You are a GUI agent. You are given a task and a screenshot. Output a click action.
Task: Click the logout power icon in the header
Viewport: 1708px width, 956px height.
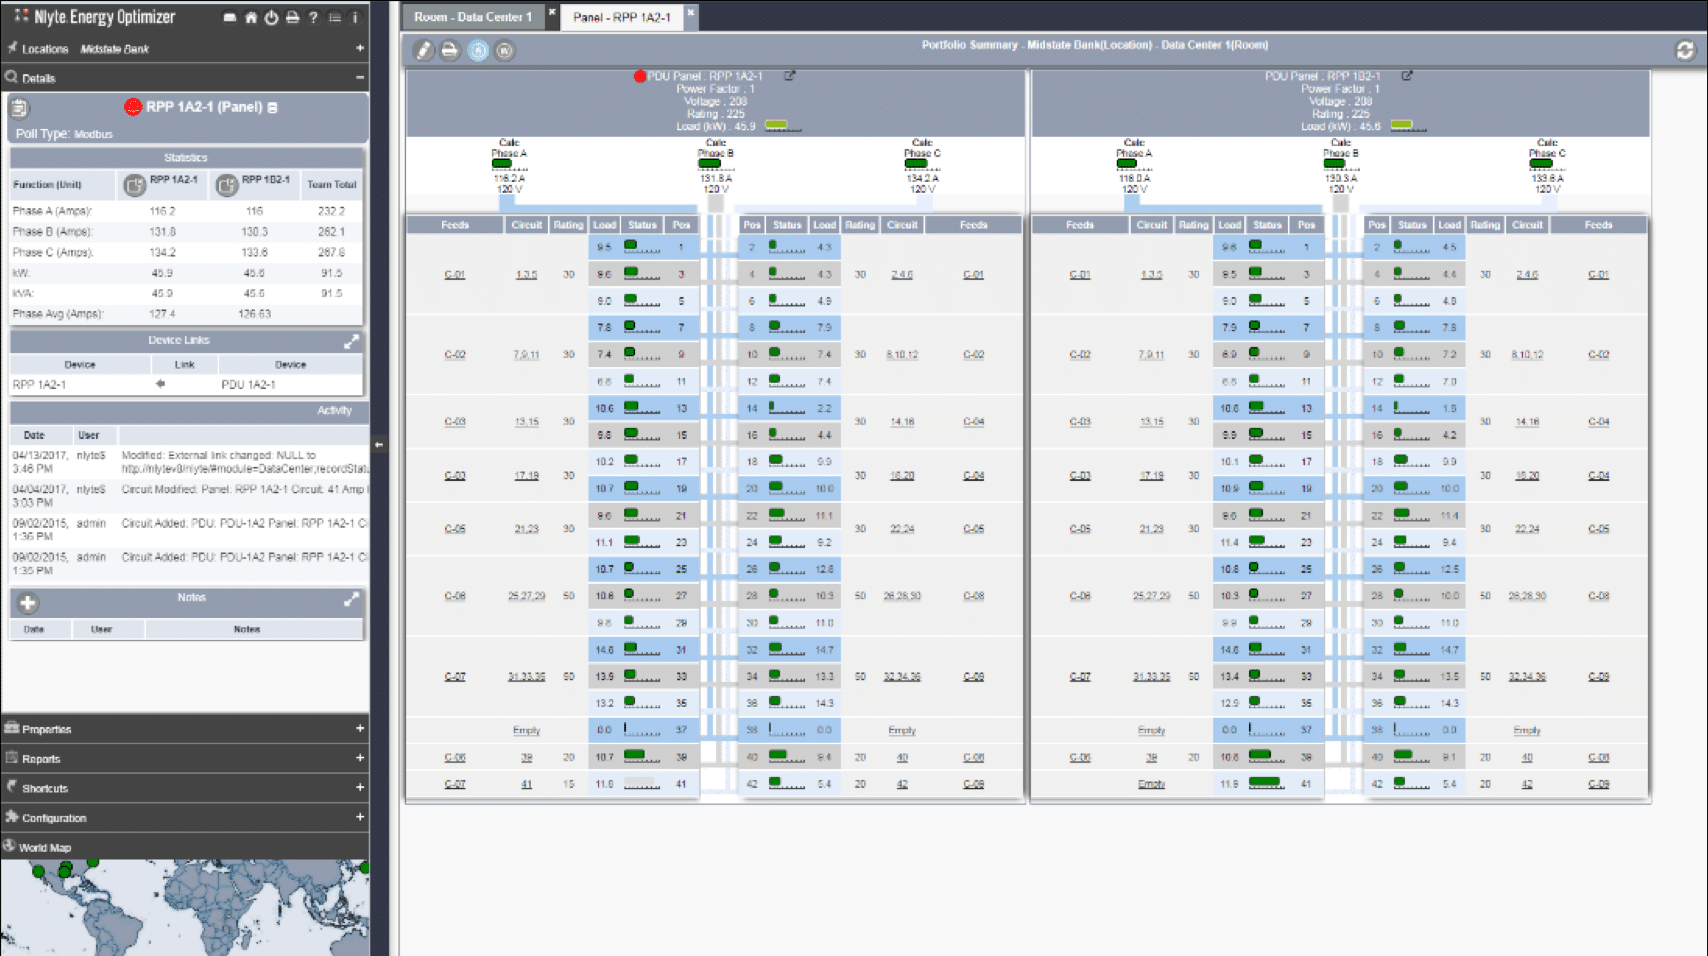coord(270,17)
